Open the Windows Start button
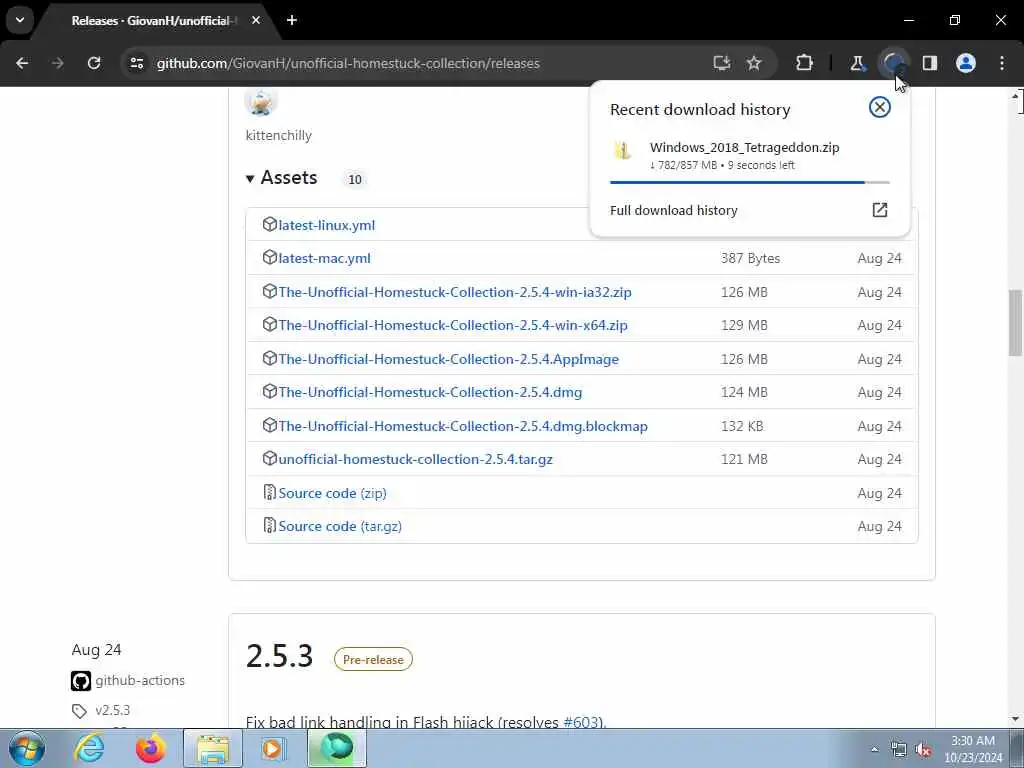The width and height of the screenshot is (1024, 768). tap(27, 748)
